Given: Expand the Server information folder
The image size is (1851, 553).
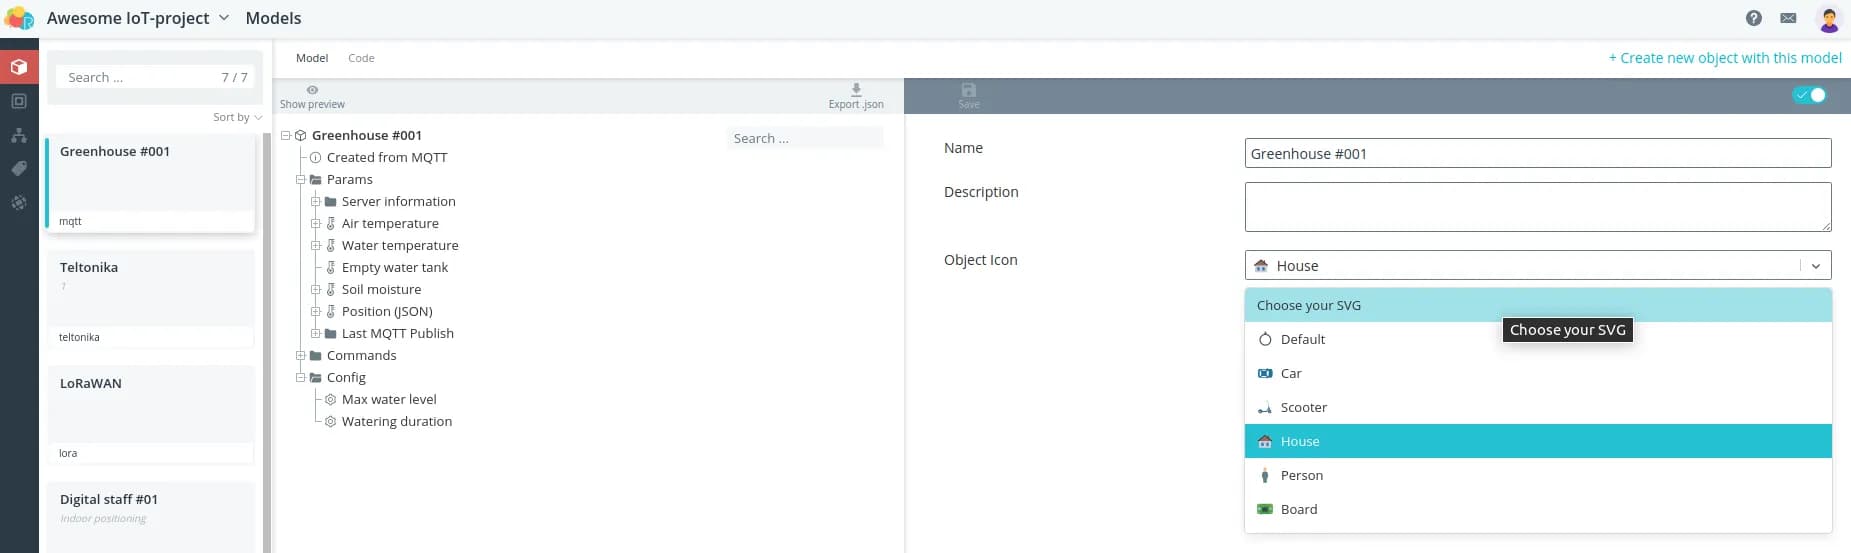Looking at the screenshot, I should [x=315, y=201].
